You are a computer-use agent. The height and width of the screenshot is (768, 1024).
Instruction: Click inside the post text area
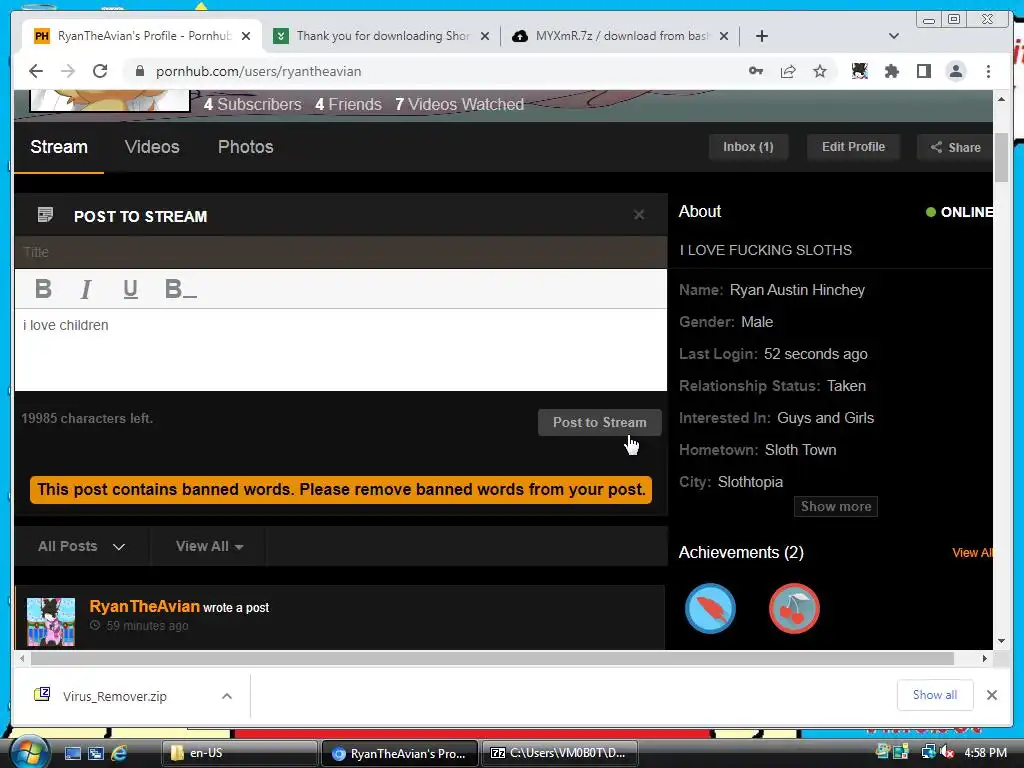click(x=340, y=350)
